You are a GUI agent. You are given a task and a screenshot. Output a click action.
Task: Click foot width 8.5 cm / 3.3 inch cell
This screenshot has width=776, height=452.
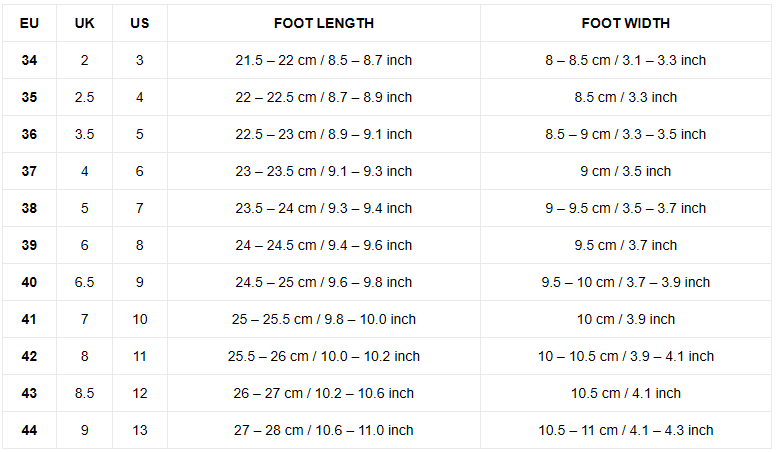(626, 97)
